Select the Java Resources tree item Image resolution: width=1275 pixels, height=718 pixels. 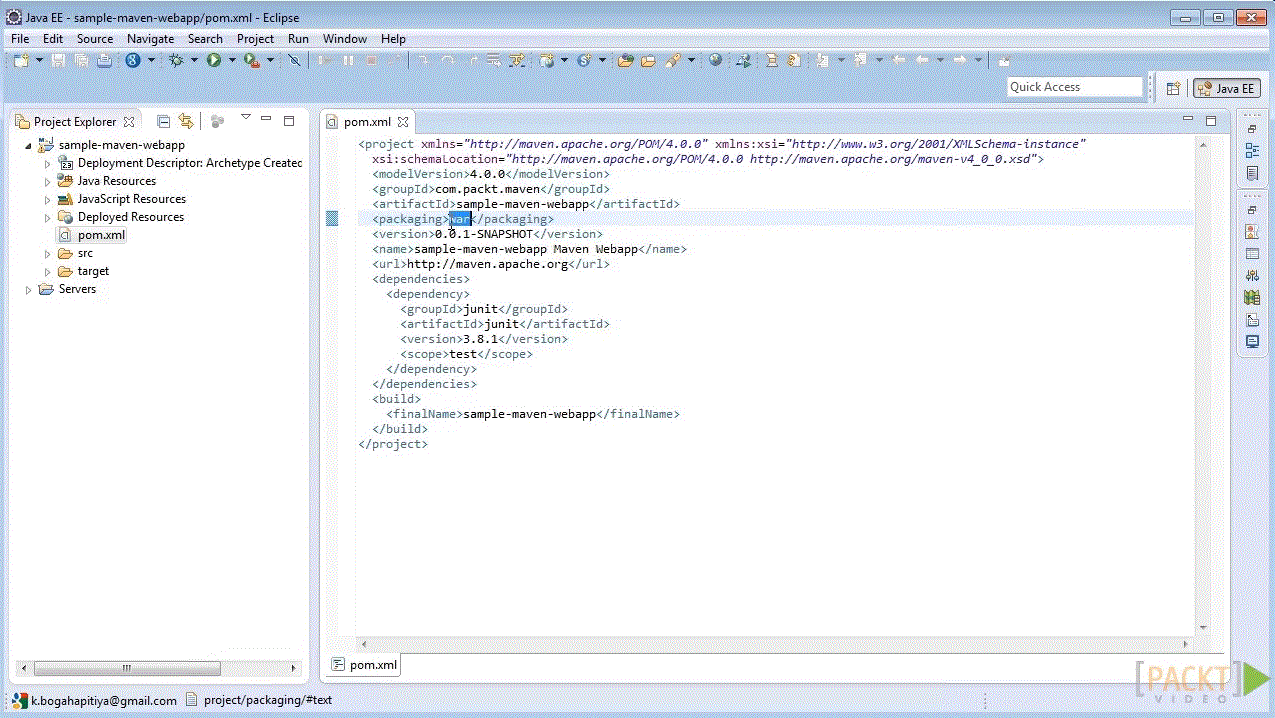[107, 181]
